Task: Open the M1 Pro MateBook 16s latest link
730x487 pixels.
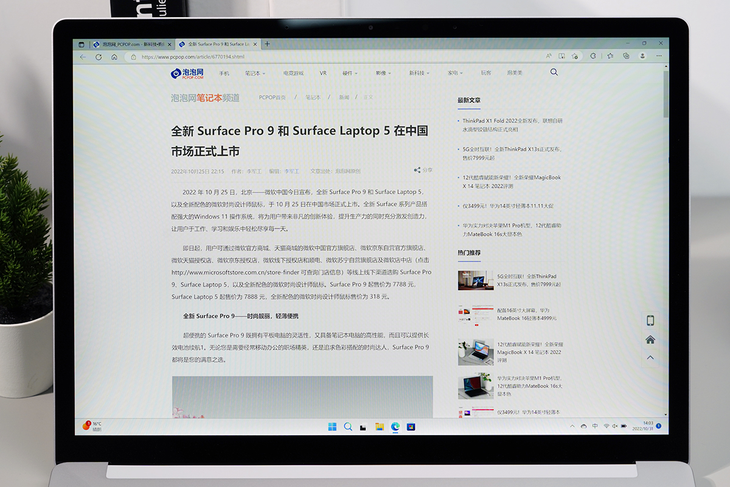Action: pos(512,230)
